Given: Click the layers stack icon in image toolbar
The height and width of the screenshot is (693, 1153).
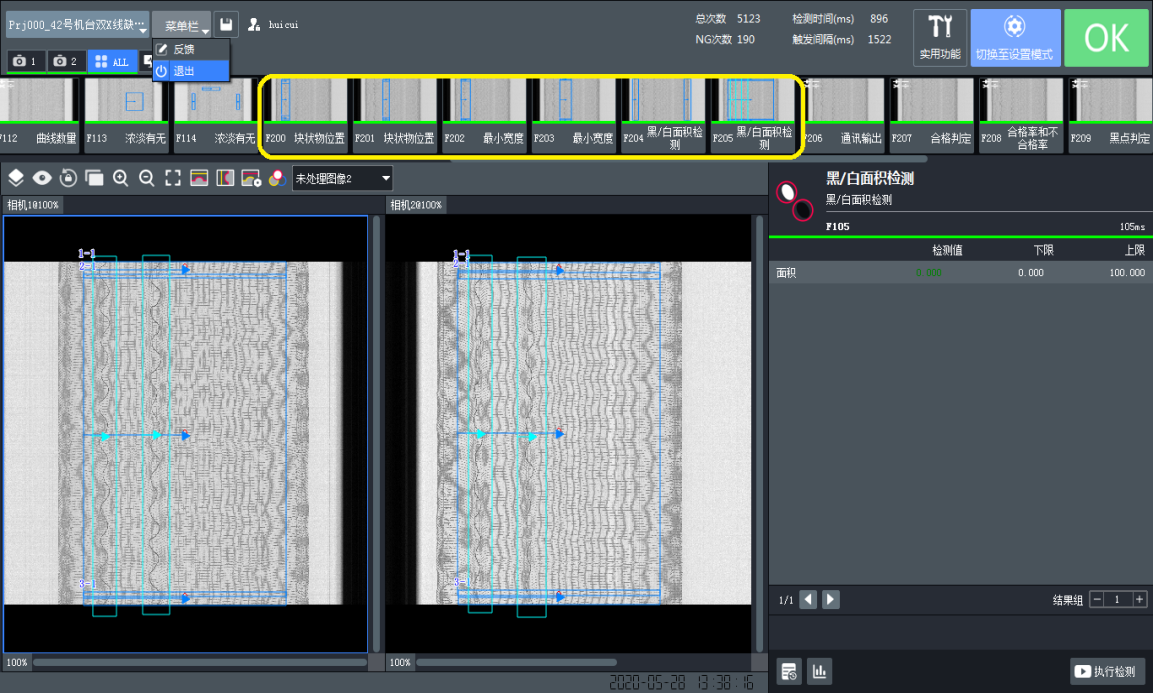Looking at the screenshot, I should coord(16,178).
